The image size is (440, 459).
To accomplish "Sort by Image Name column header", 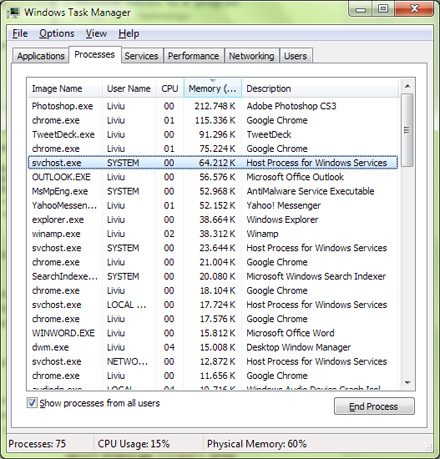I will pos(65,89).
